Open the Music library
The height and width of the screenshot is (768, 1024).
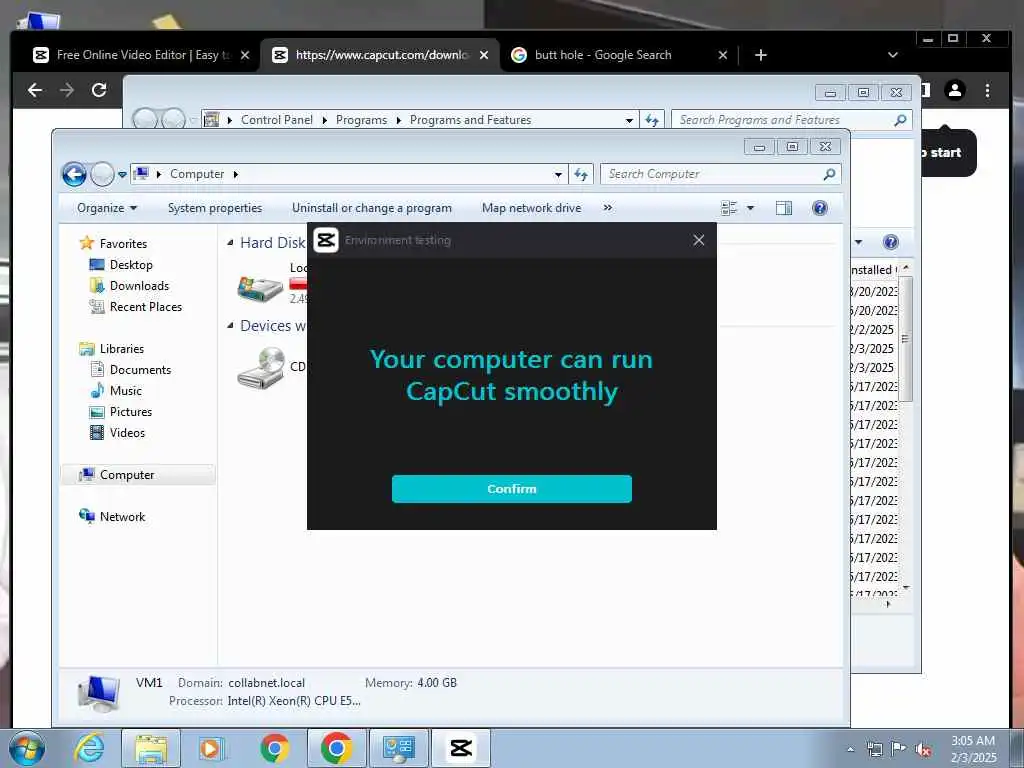click(125, 391)
